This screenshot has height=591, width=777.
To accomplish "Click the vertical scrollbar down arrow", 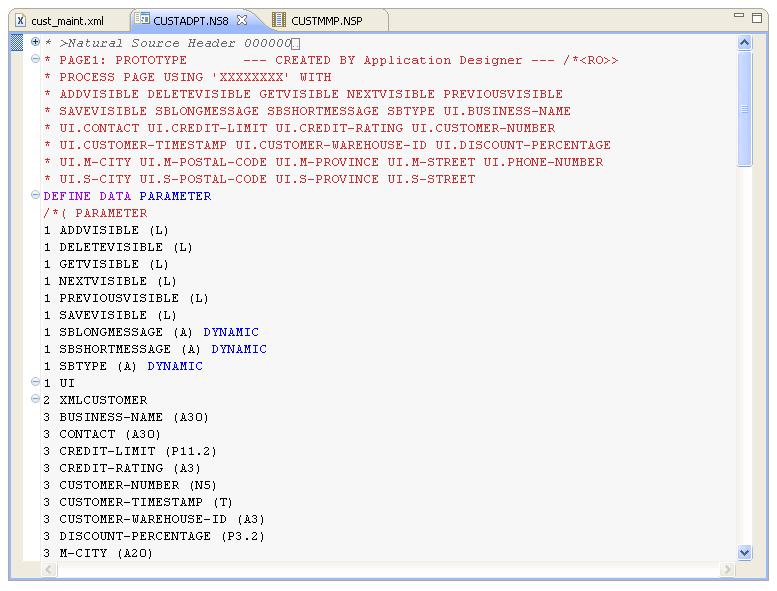I will (x=744, y=552).
